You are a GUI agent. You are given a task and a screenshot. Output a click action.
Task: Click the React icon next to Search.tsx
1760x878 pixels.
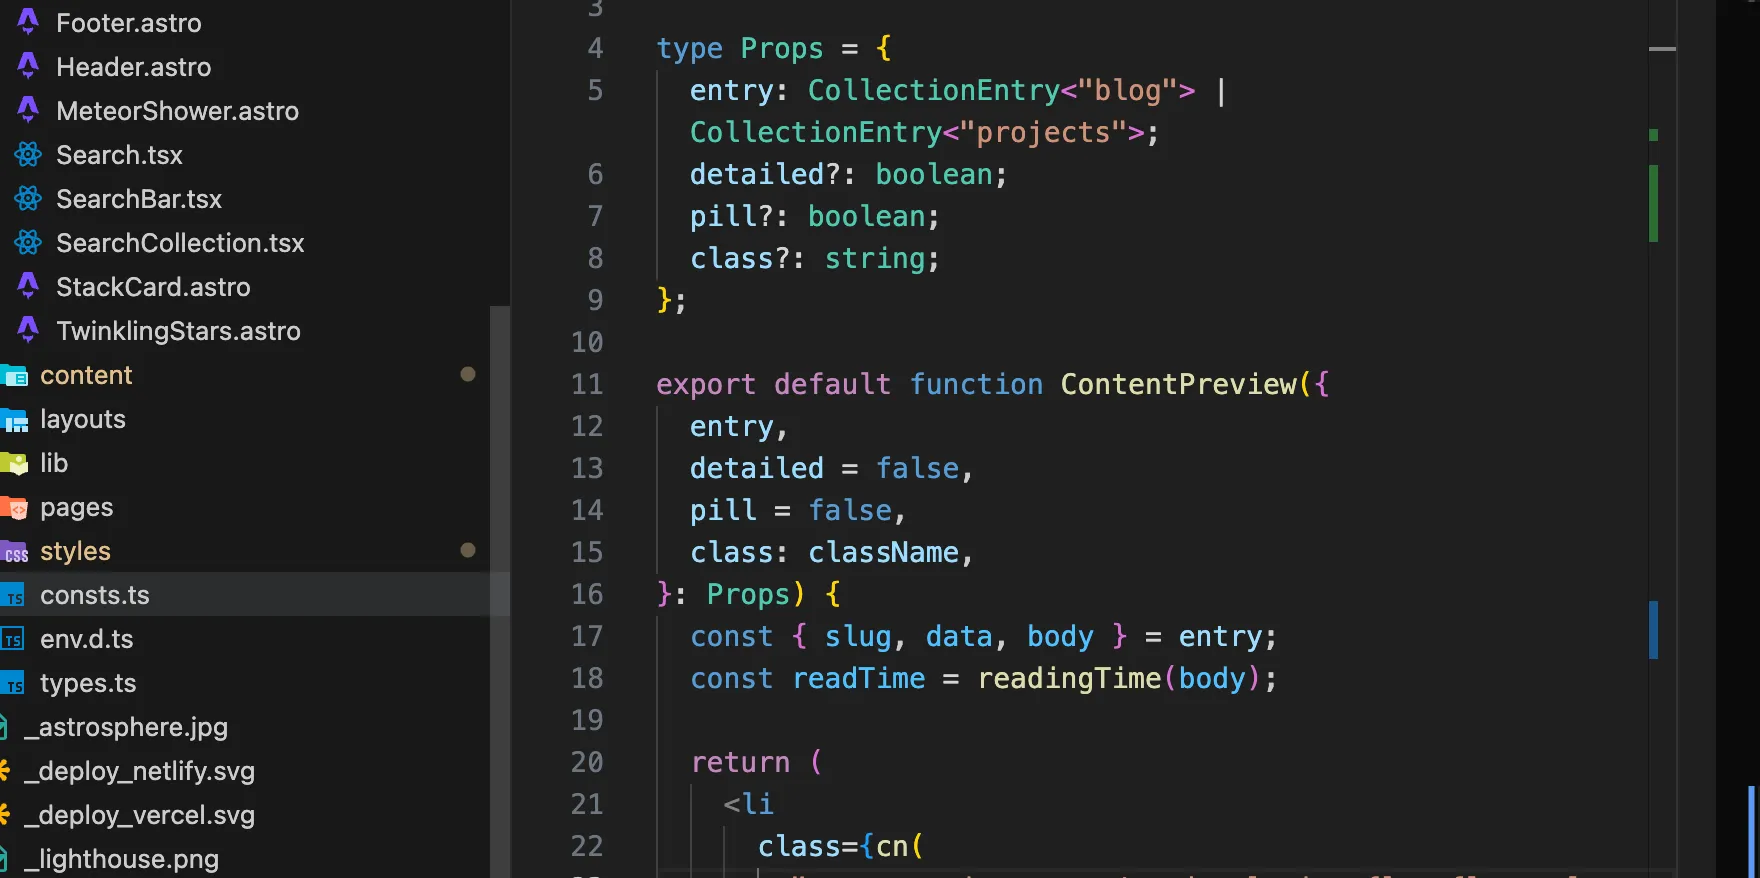[28, 155]
